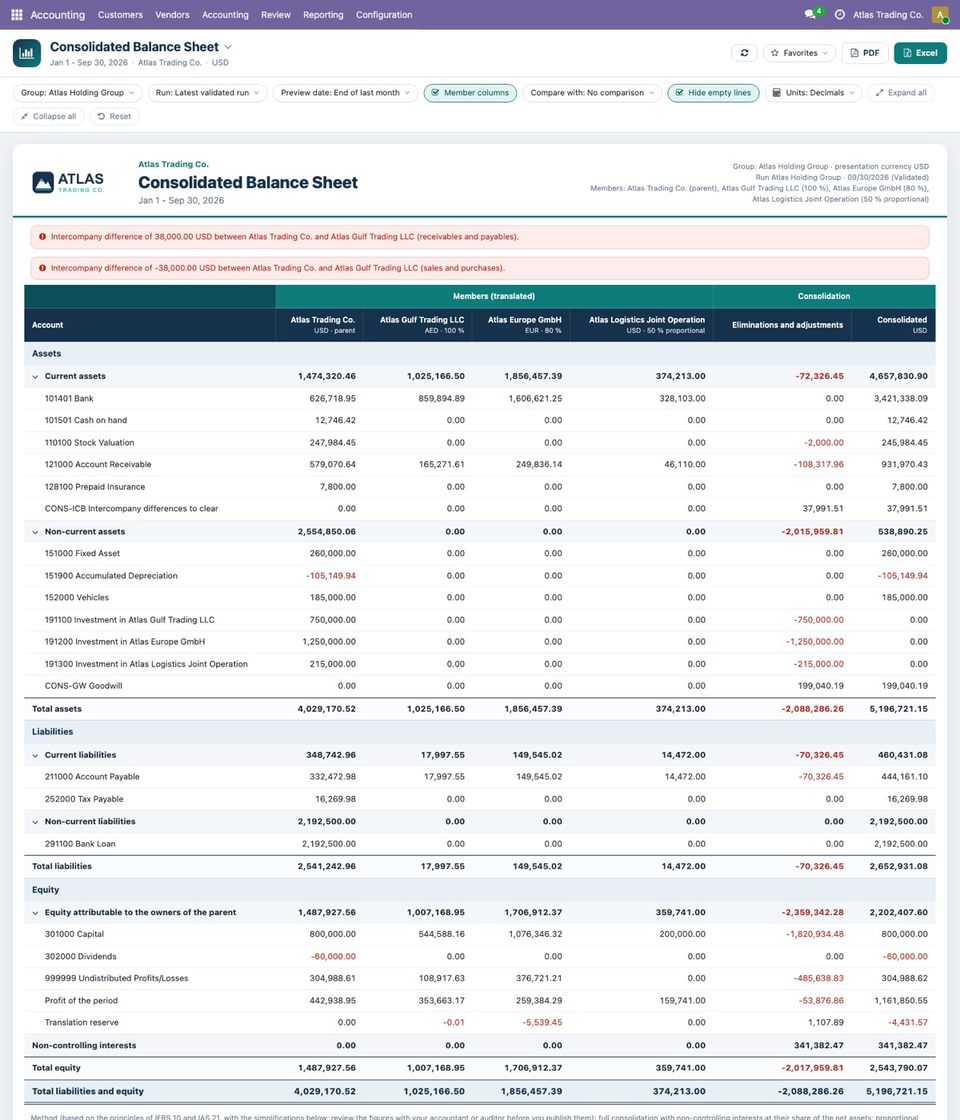The image size is (960, 1120).
Task: Click 999999 Undistributed Profits/Losses row
Action: pyautogui.click(x=480, y=979)
